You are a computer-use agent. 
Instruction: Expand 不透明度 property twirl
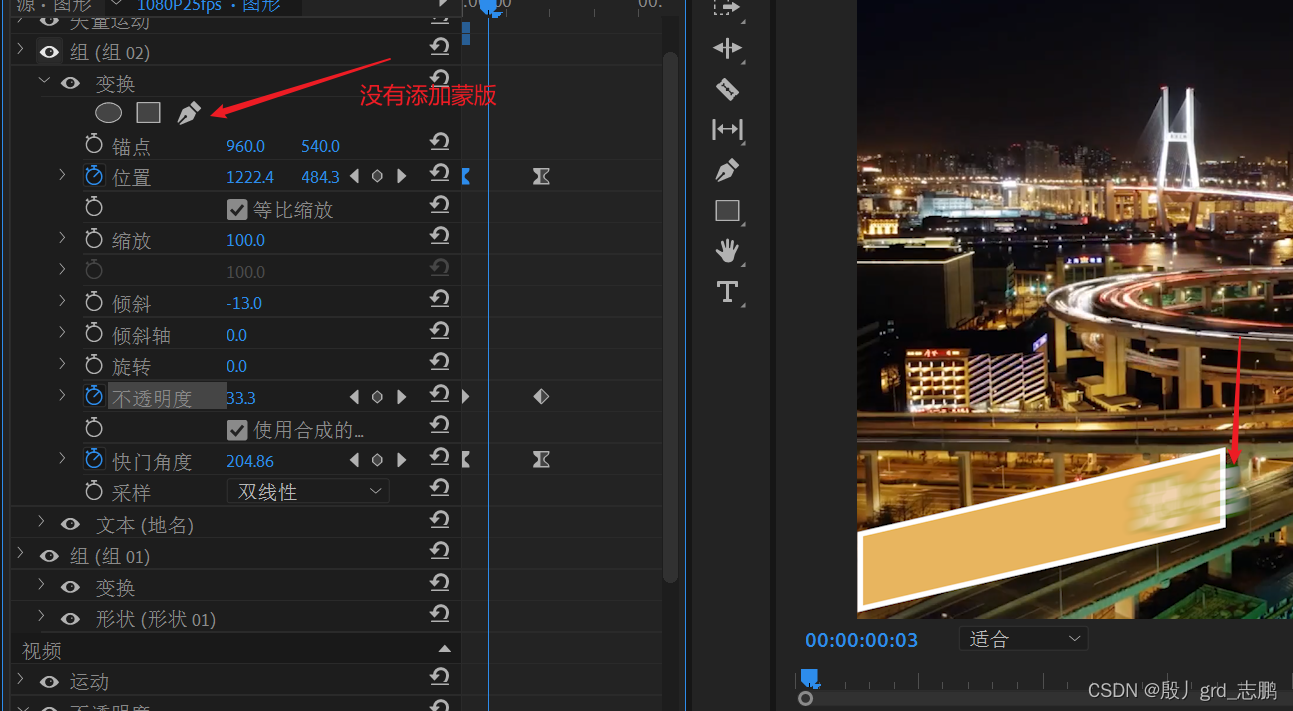click(62, 396)
